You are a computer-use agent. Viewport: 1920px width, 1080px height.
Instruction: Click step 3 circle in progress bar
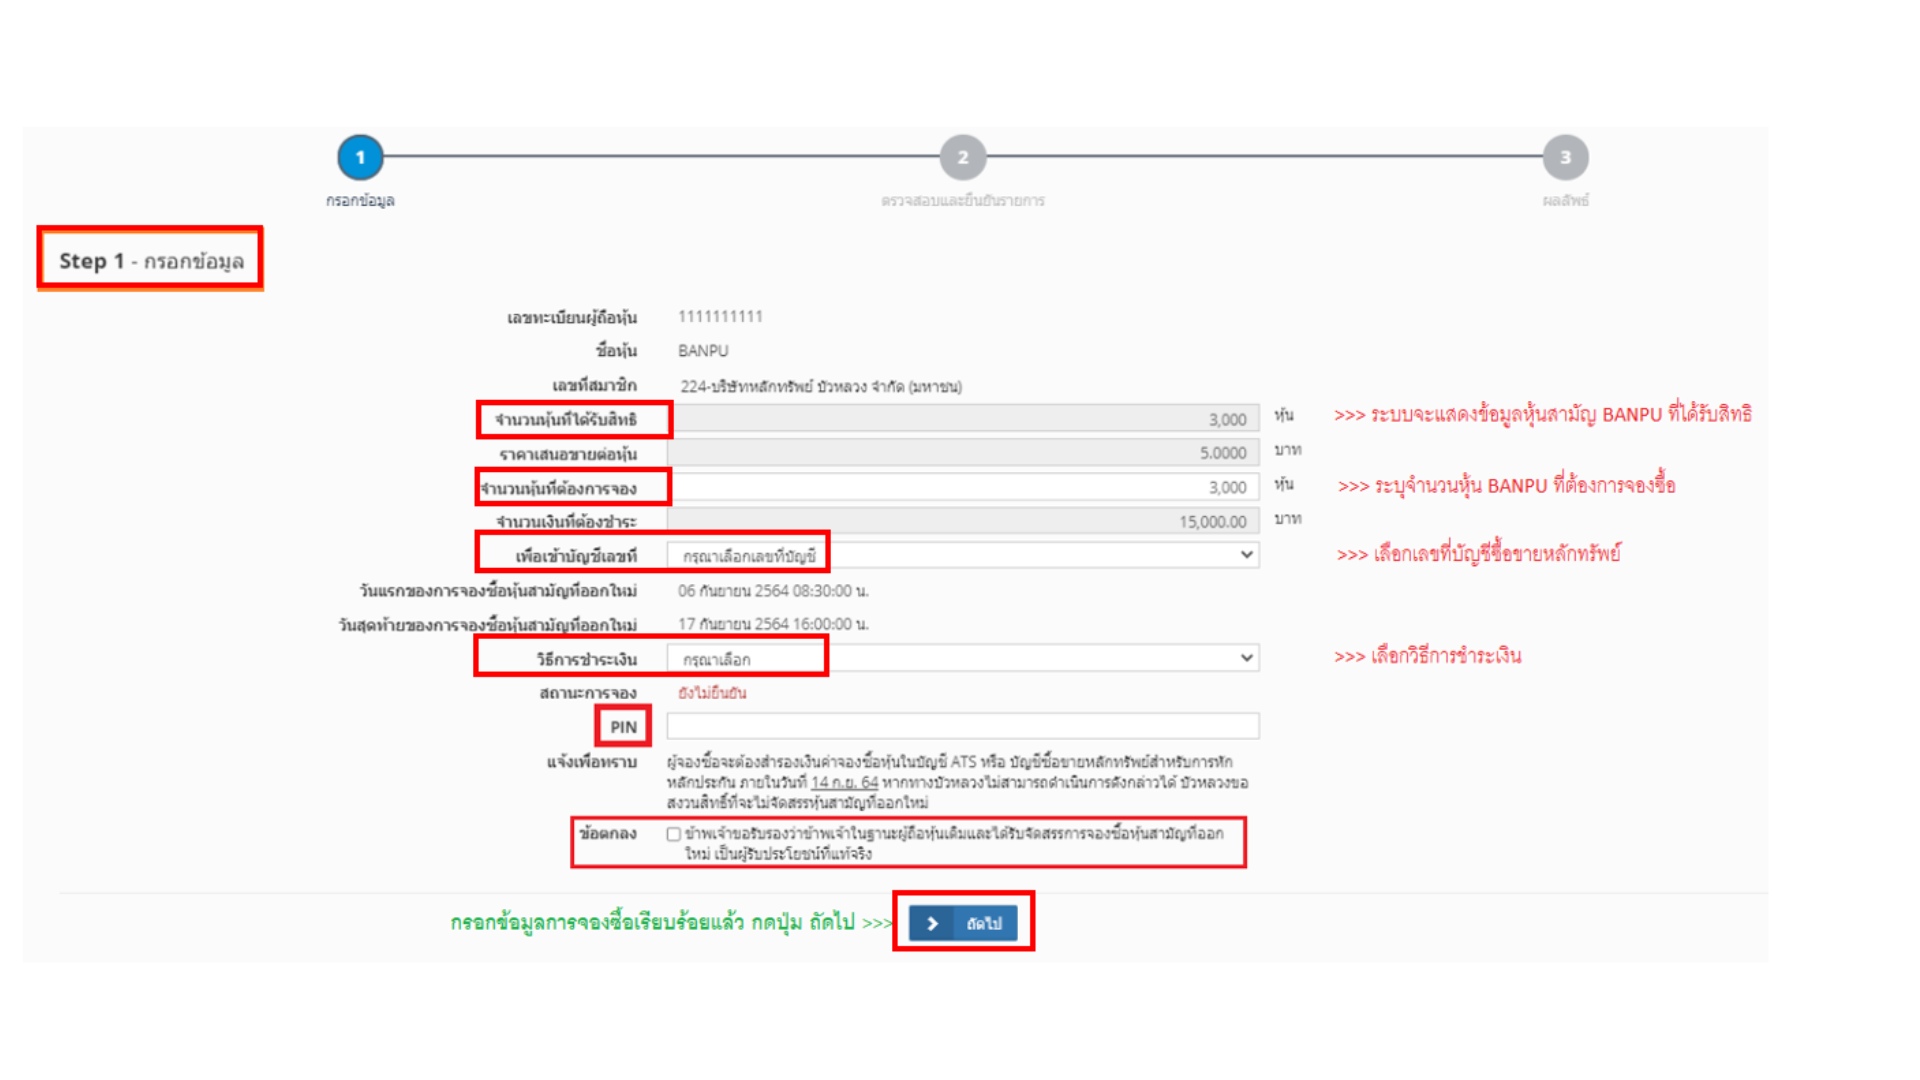point(1565,157)
